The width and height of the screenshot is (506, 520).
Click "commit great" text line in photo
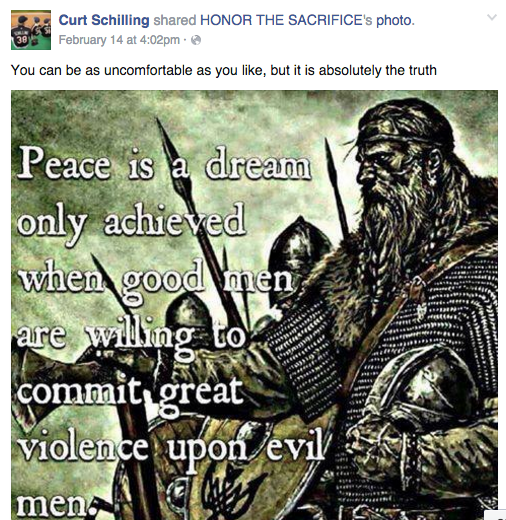tap(130, 394)
